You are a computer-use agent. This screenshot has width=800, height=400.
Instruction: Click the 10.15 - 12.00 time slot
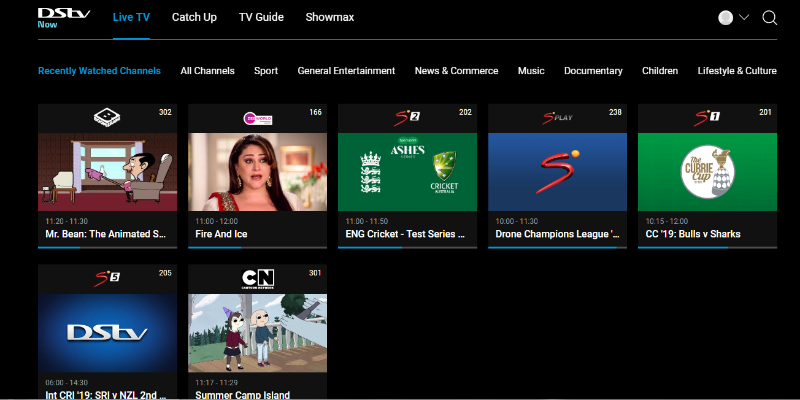(x=666, y=221)
